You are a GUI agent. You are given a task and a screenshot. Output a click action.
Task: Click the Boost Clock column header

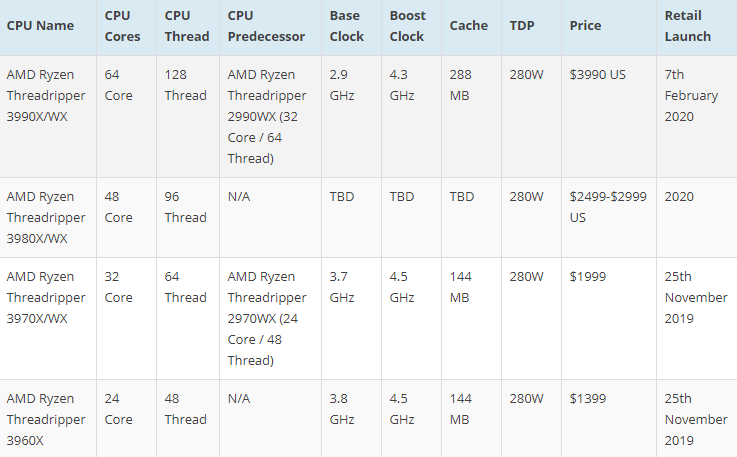coord(412,27)
